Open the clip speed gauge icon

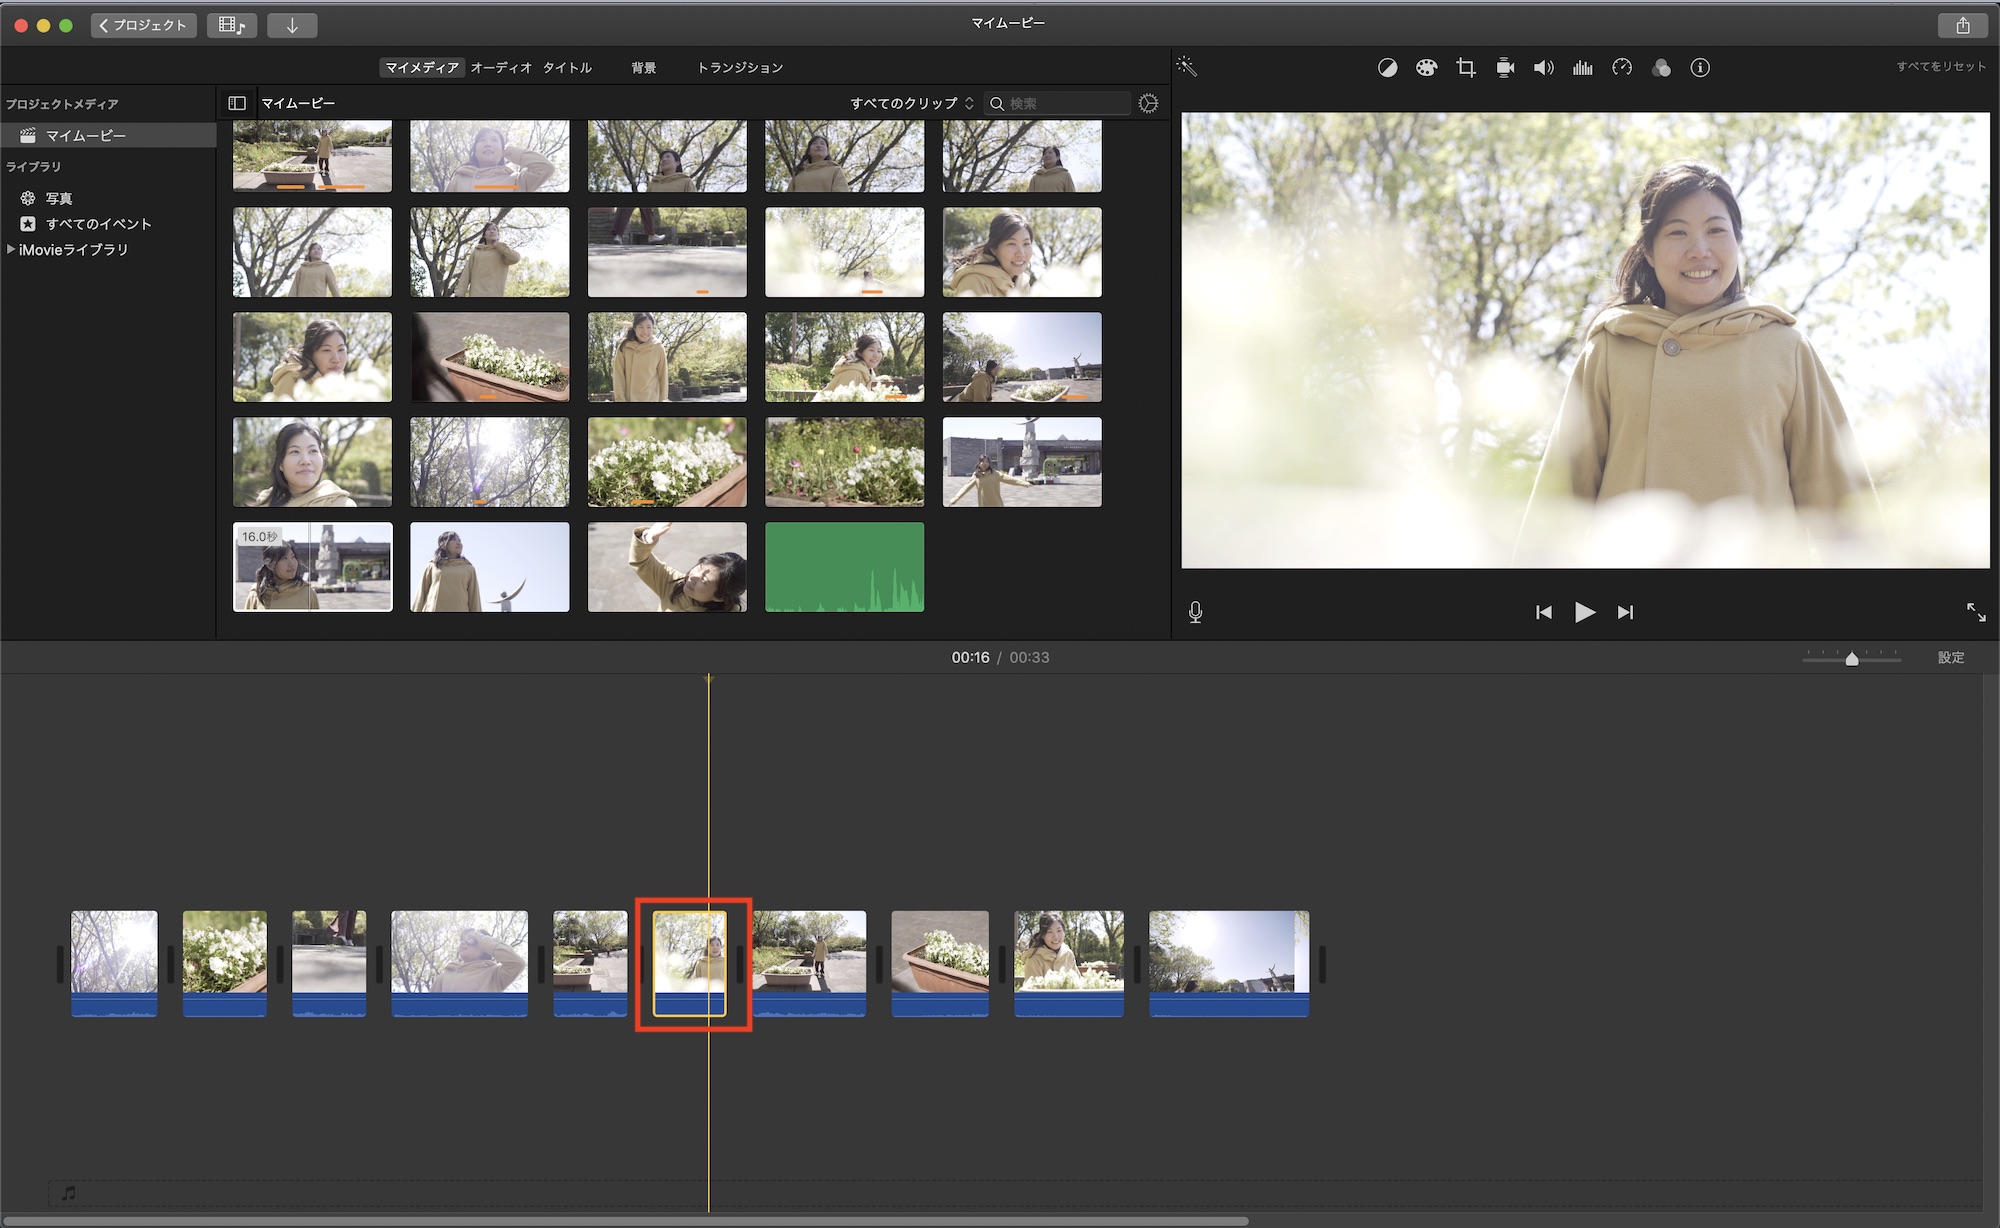pos(1622,68)
